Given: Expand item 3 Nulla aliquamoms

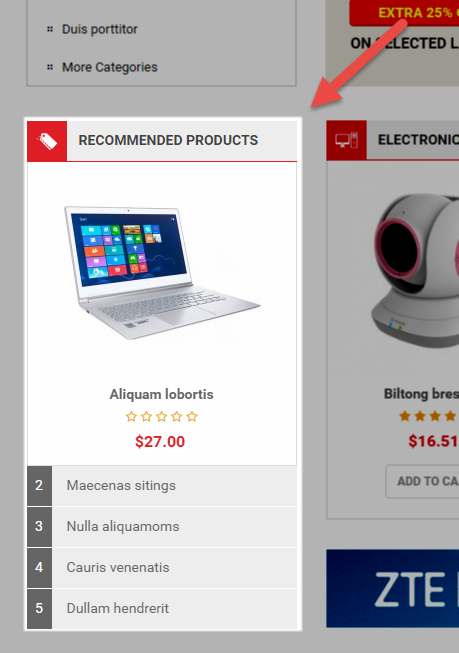Looking at the screenshot, I should click(x=162, y=526).
